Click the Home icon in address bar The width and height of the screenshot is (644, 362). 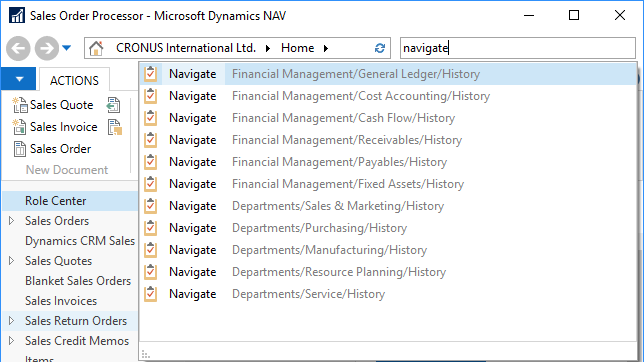(x=96, y=48)
